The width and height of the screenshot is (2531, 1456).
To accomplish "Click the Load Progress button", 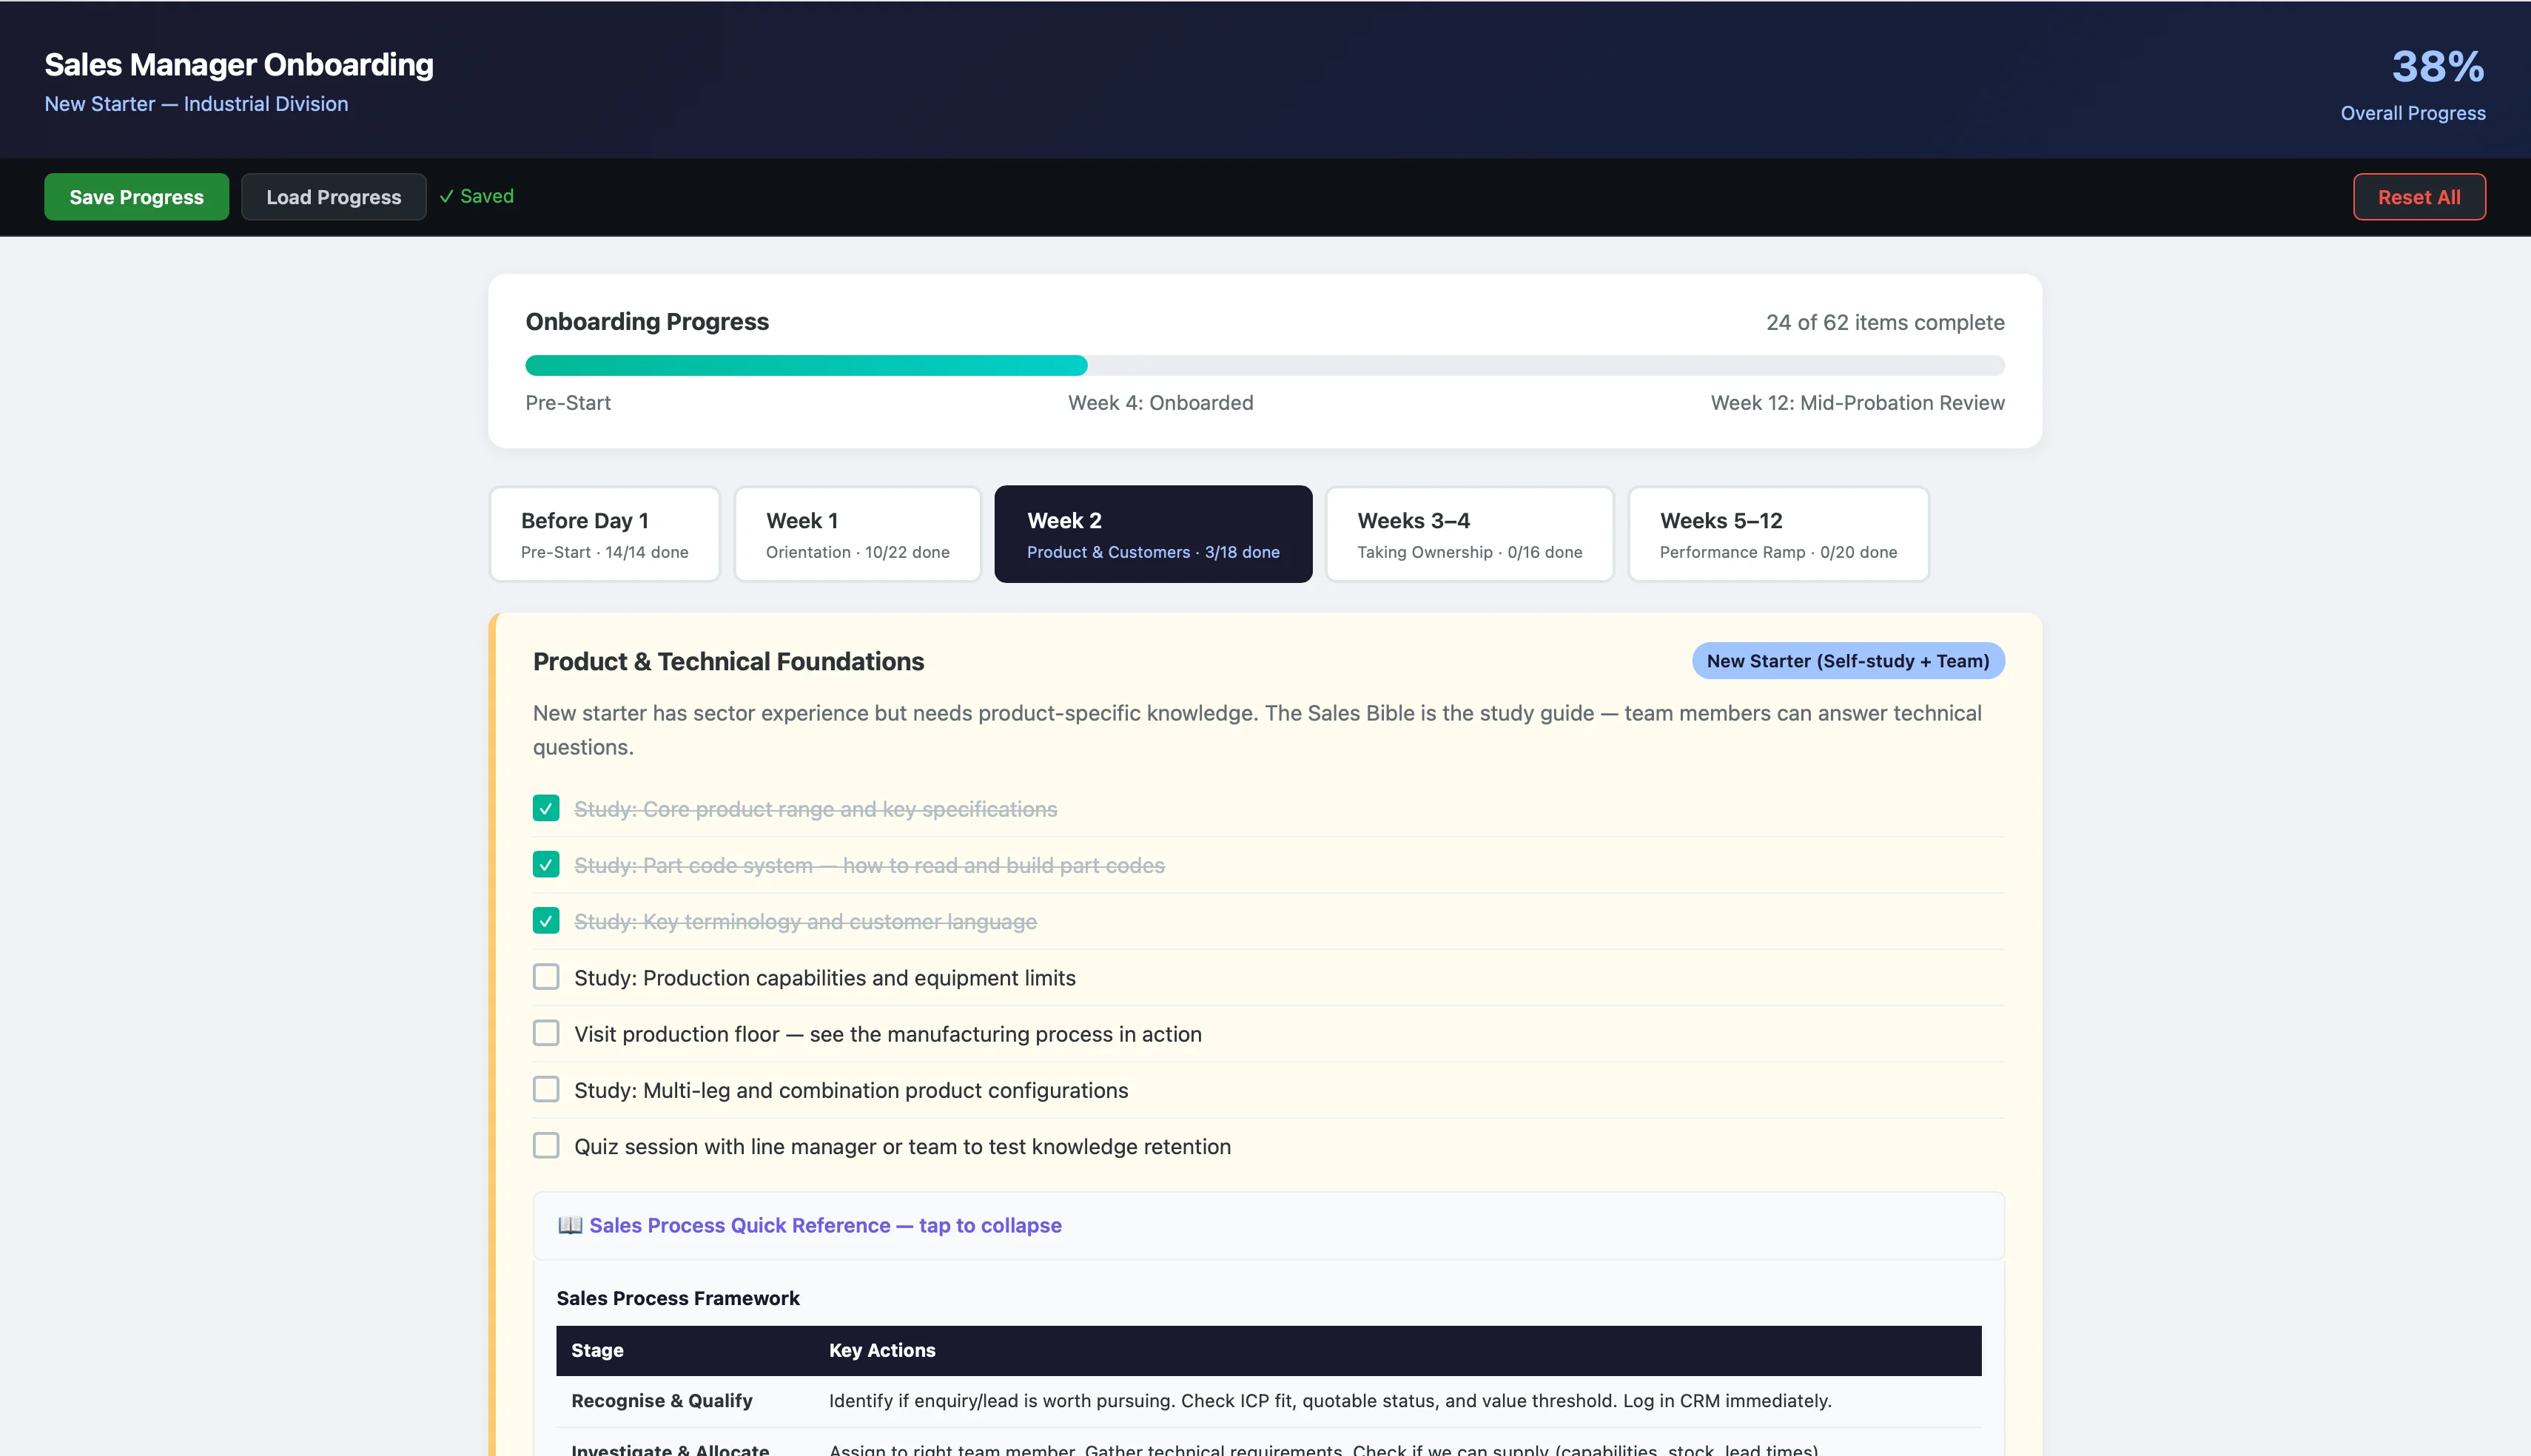I will coord(333,196).
